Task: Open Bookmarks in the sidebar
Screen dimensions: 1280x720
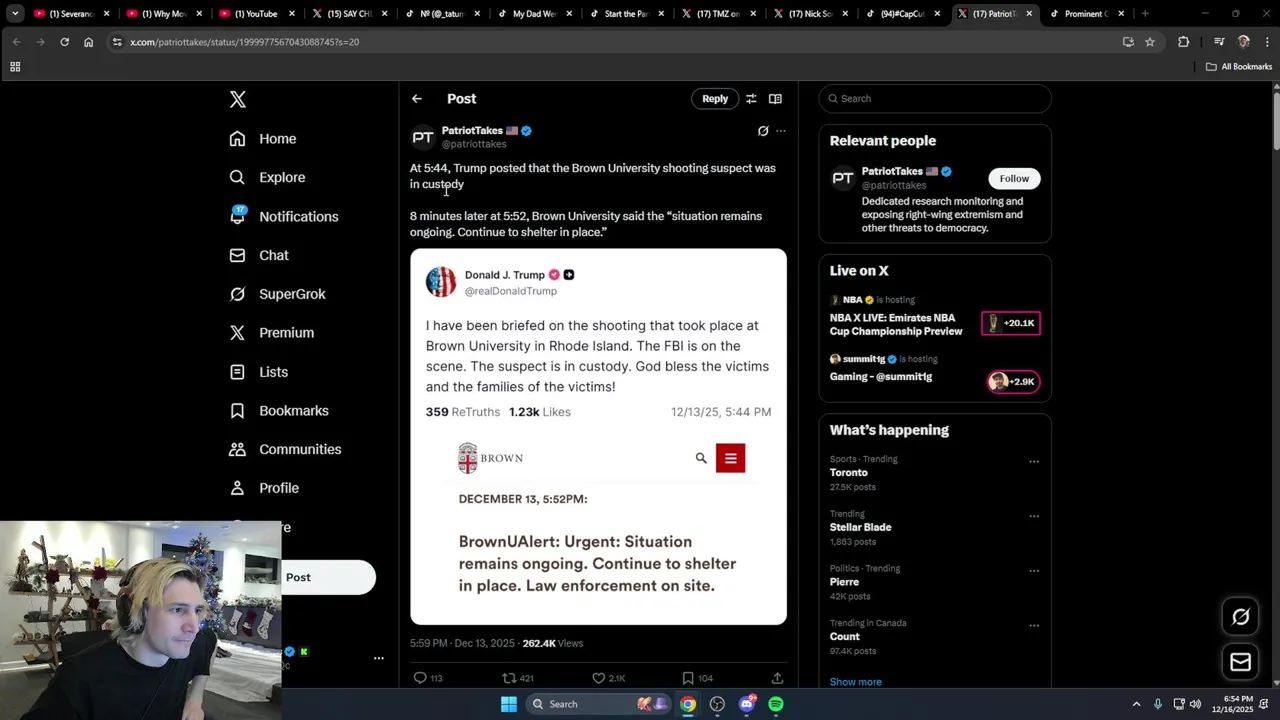Action: click(279, 411)
